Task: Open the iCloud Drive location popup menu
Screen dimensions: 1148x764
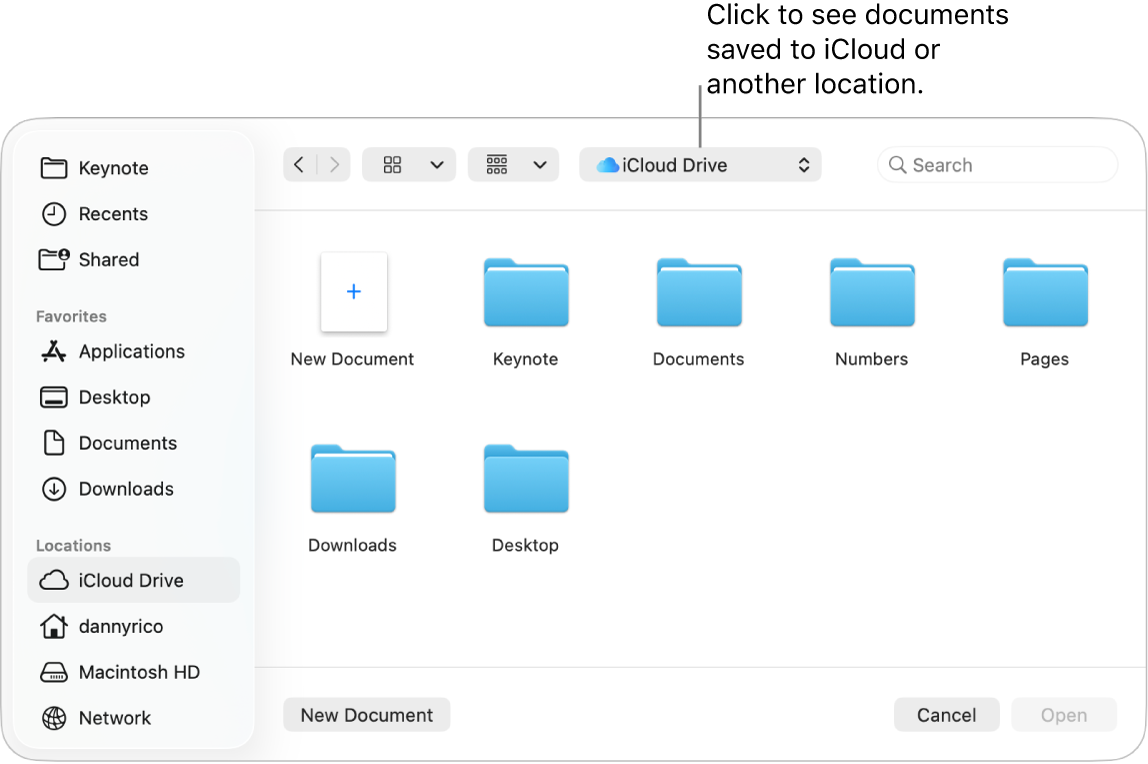Action: click(700, 164)
